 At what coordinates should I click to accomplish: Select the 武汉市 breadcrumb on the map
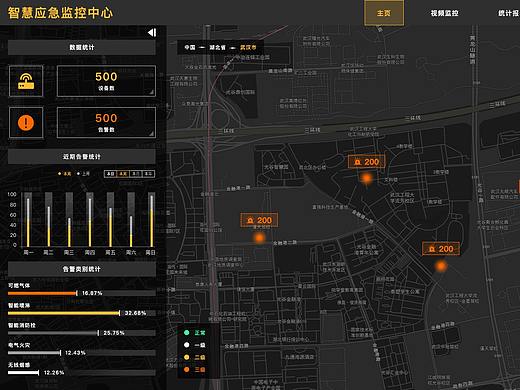248,47
